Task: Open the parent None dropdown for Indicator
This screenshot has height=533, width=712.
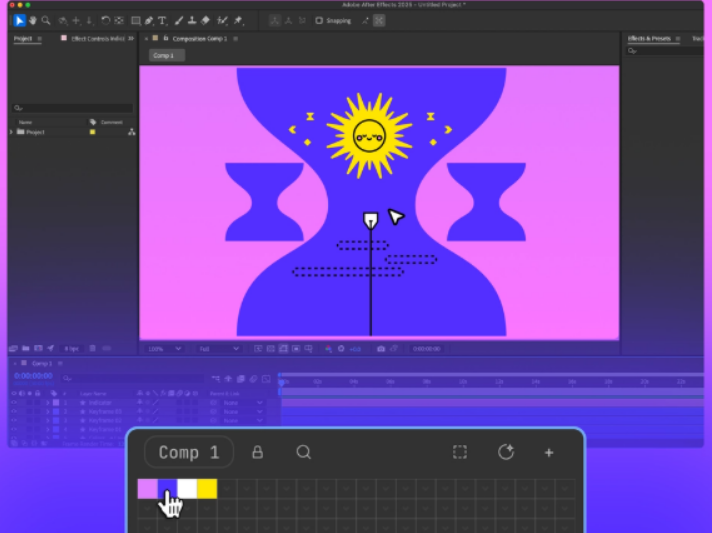Action: point(243,403)
